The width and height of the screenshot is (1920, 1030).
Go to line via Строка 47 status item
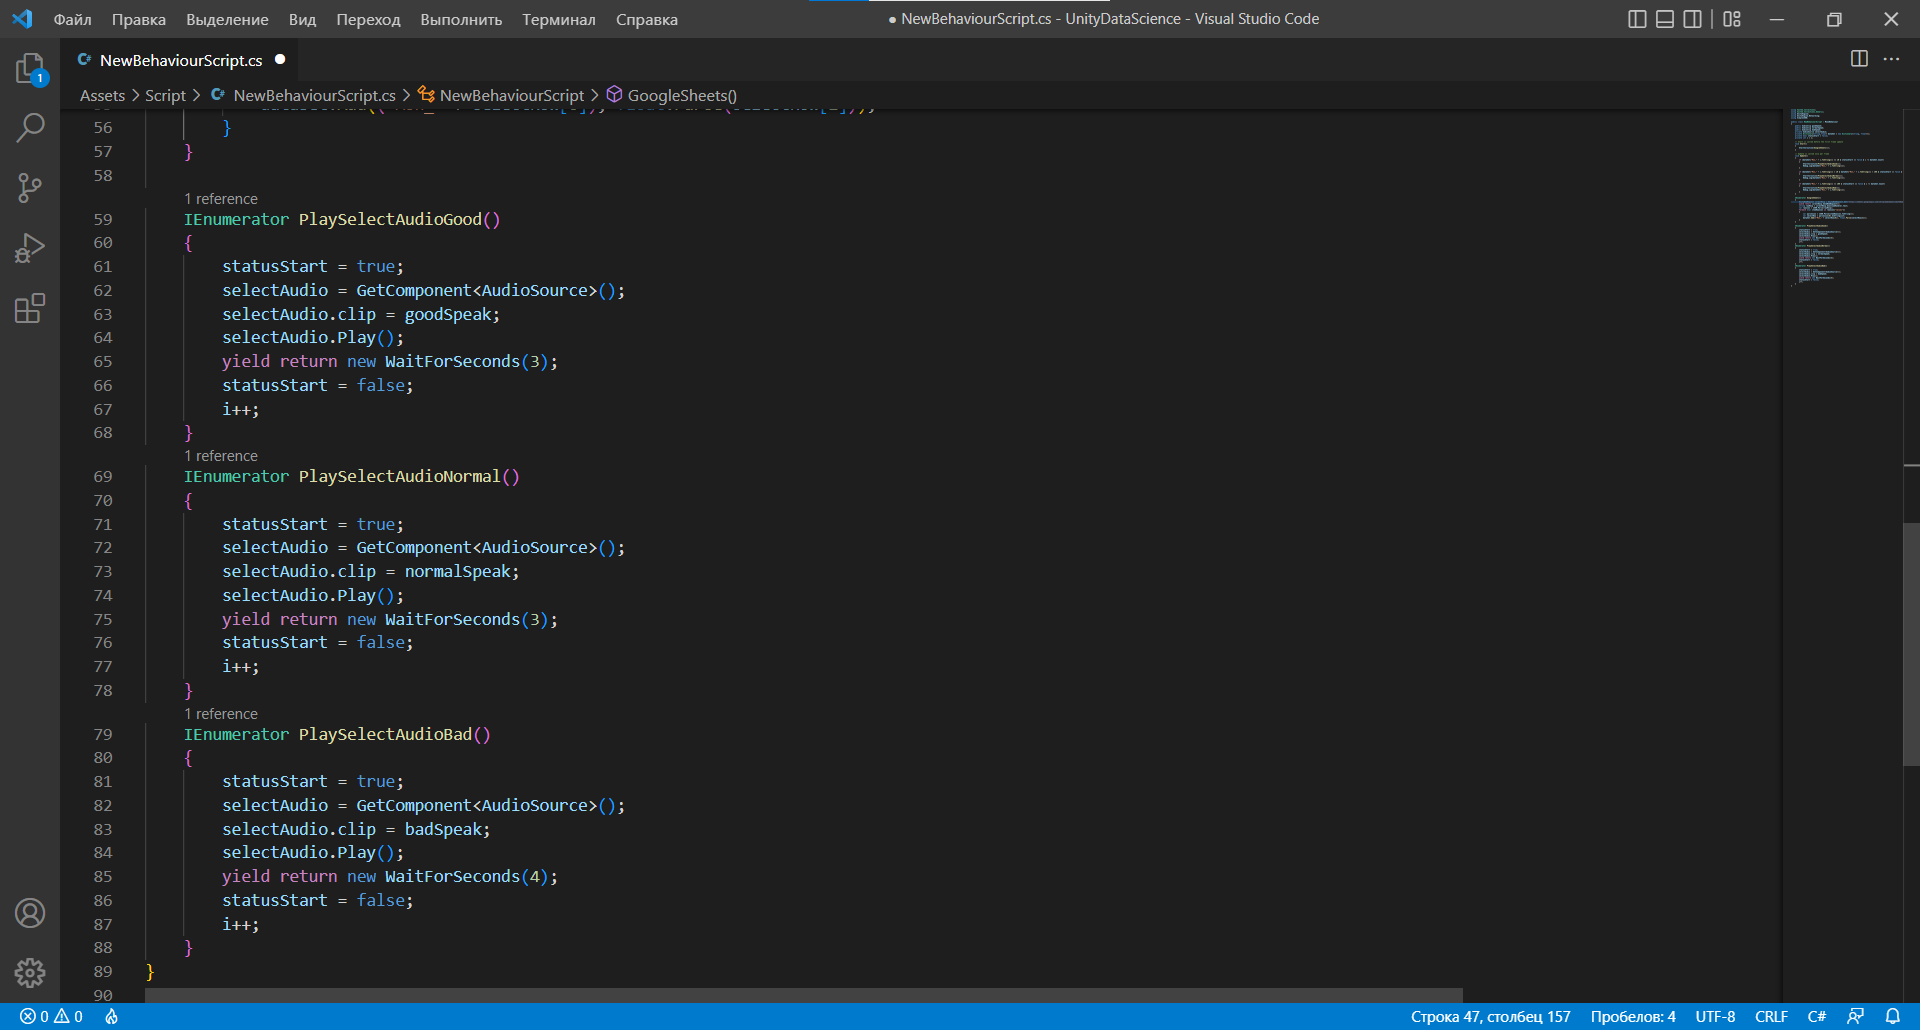(1490, 1016)
